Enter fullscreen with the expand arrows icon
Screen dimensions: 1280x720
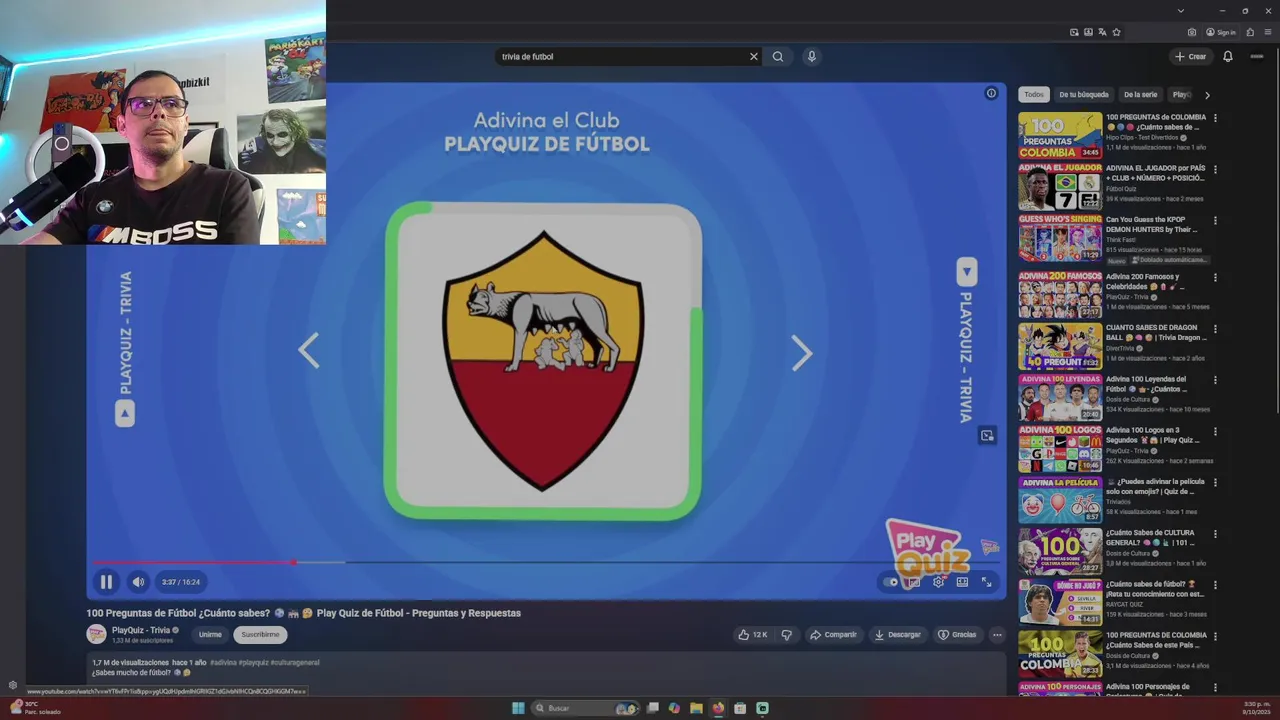tap(986, 582)
